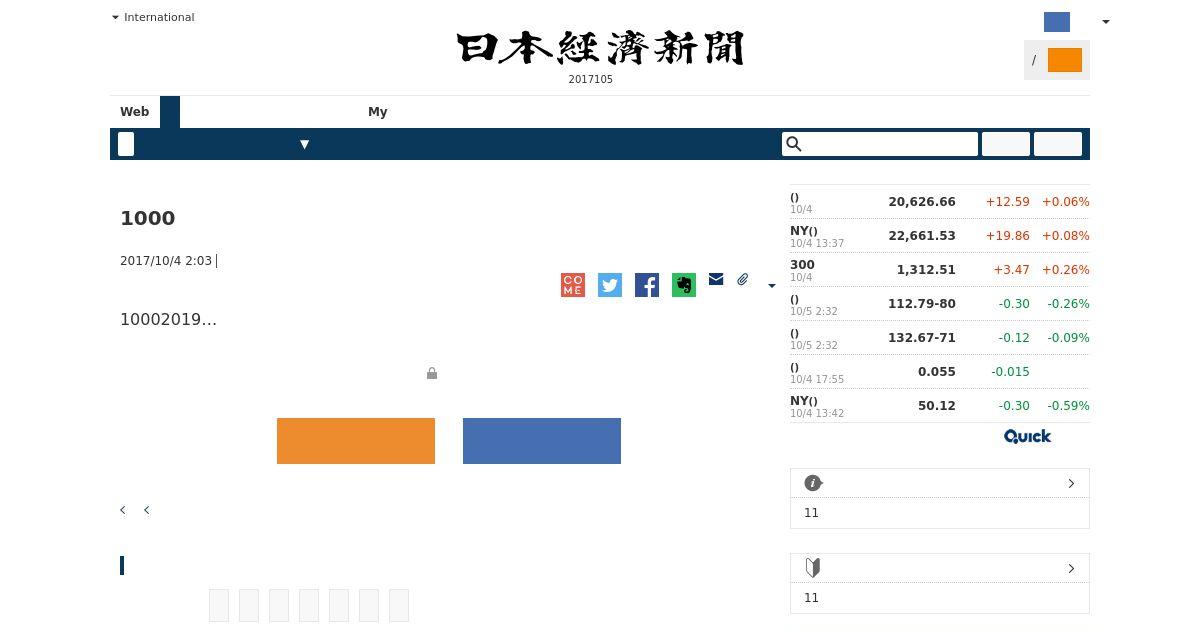Screen dimensions: 1200x630
Task: Open the My tab
Action: 378,112
